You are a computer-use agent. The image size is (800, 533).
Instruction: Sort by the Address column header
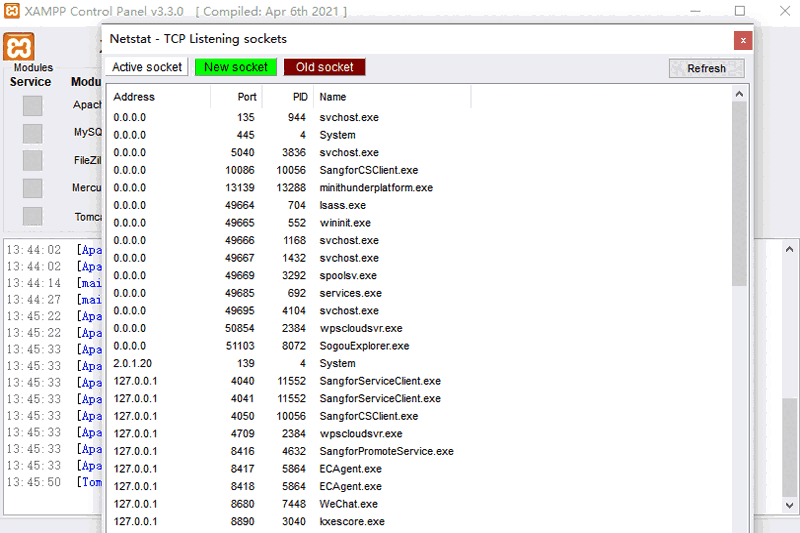tap(160, 97)
